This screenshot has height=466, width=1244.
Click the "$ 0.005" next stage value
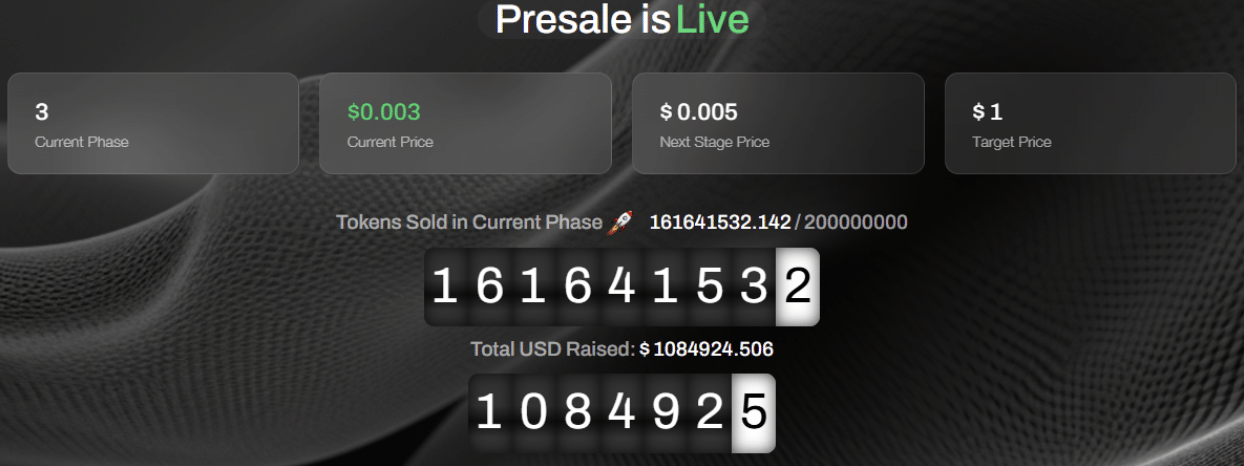coord(699,112)
